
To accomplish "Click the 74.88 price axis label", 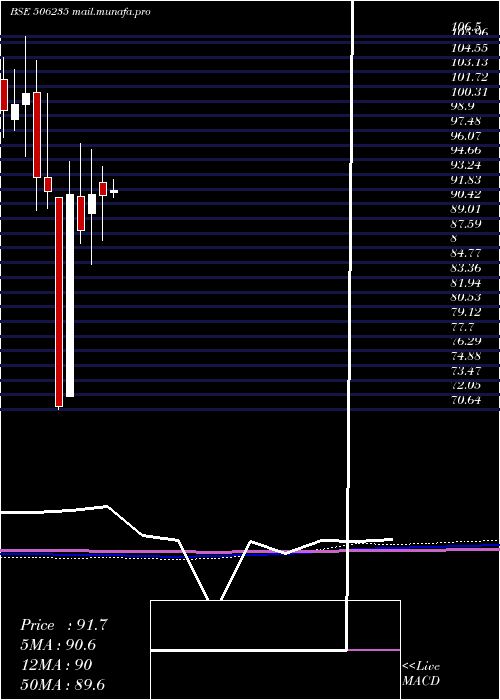I will click(467, 356).
